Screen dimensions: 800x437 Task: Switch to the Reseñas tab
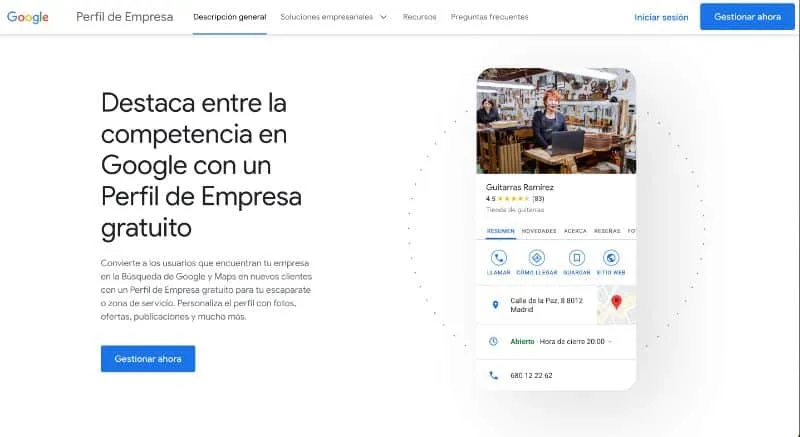(607, 231)
